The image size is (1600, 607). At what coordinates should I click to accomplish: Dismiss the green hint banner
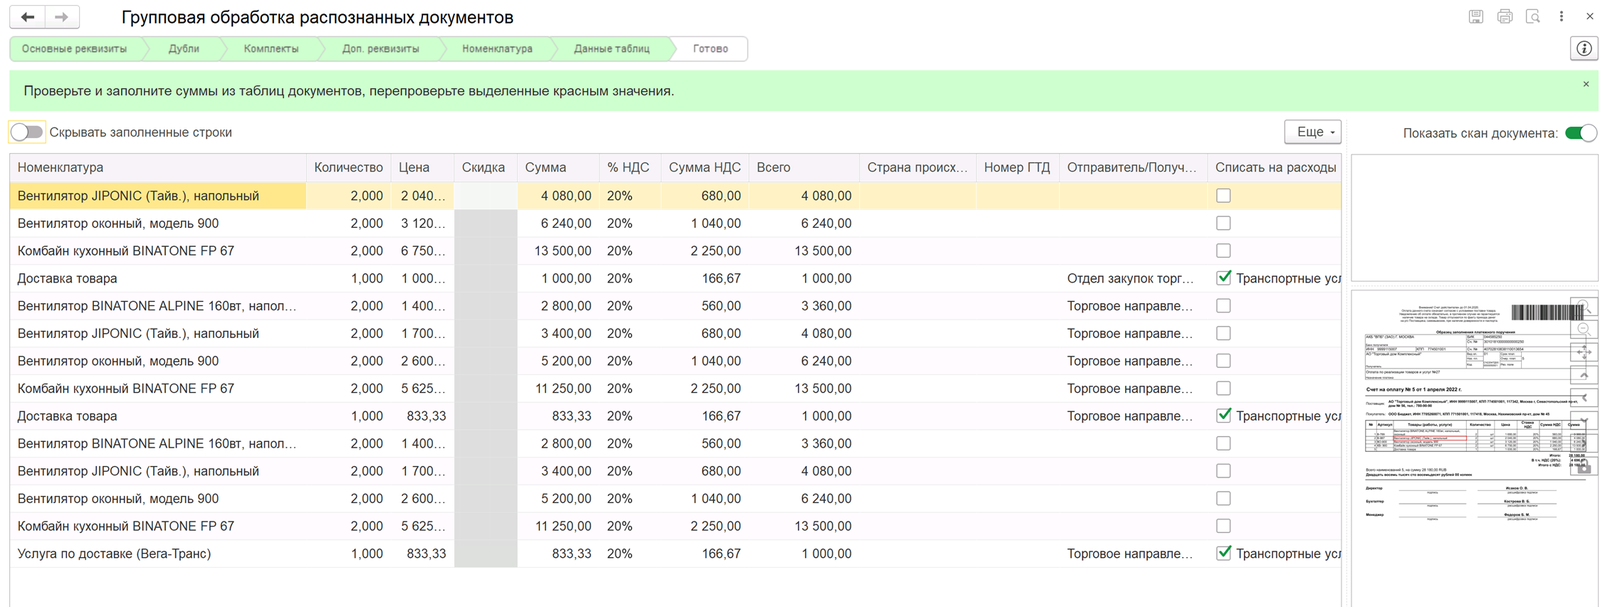[1586, 84]
